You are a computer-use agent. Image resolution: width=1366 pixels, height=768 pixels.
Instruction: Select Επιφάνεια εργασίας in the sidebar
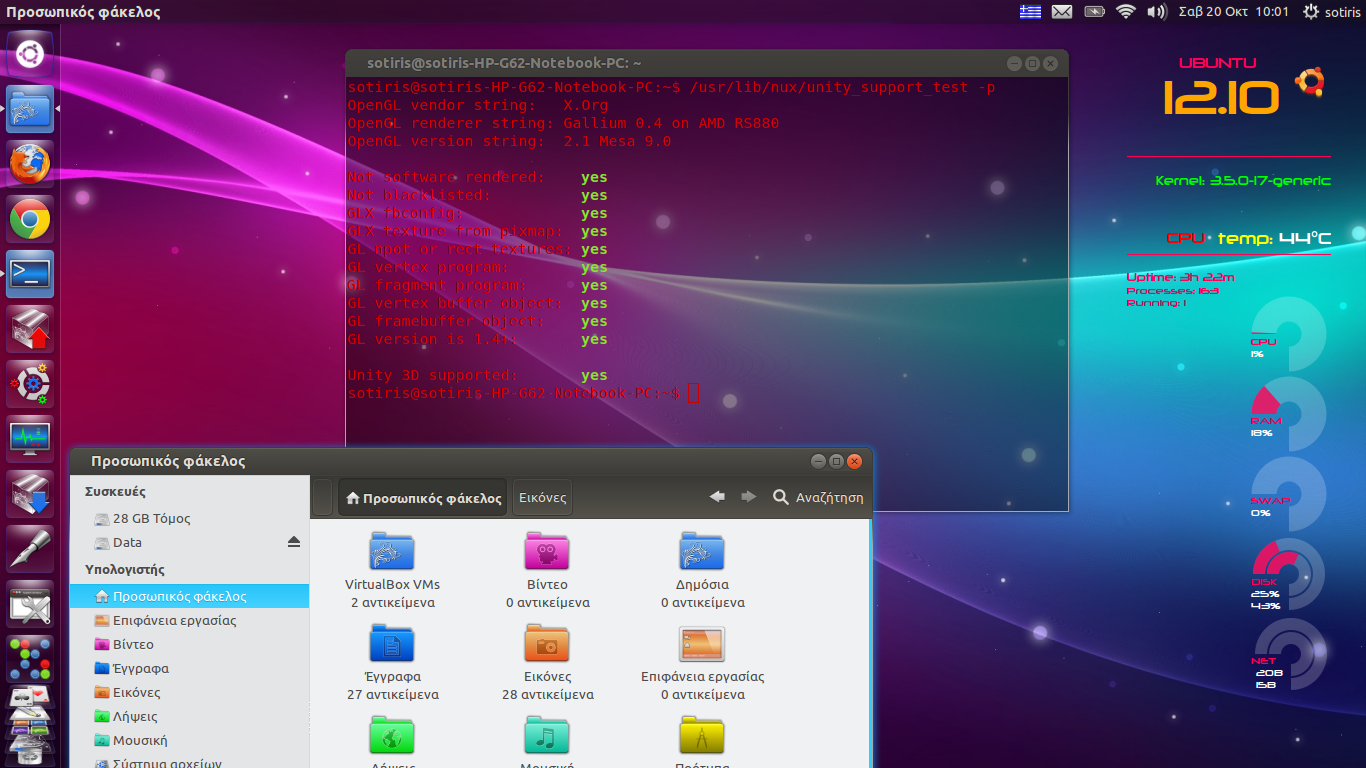click(x=190, y=620)
